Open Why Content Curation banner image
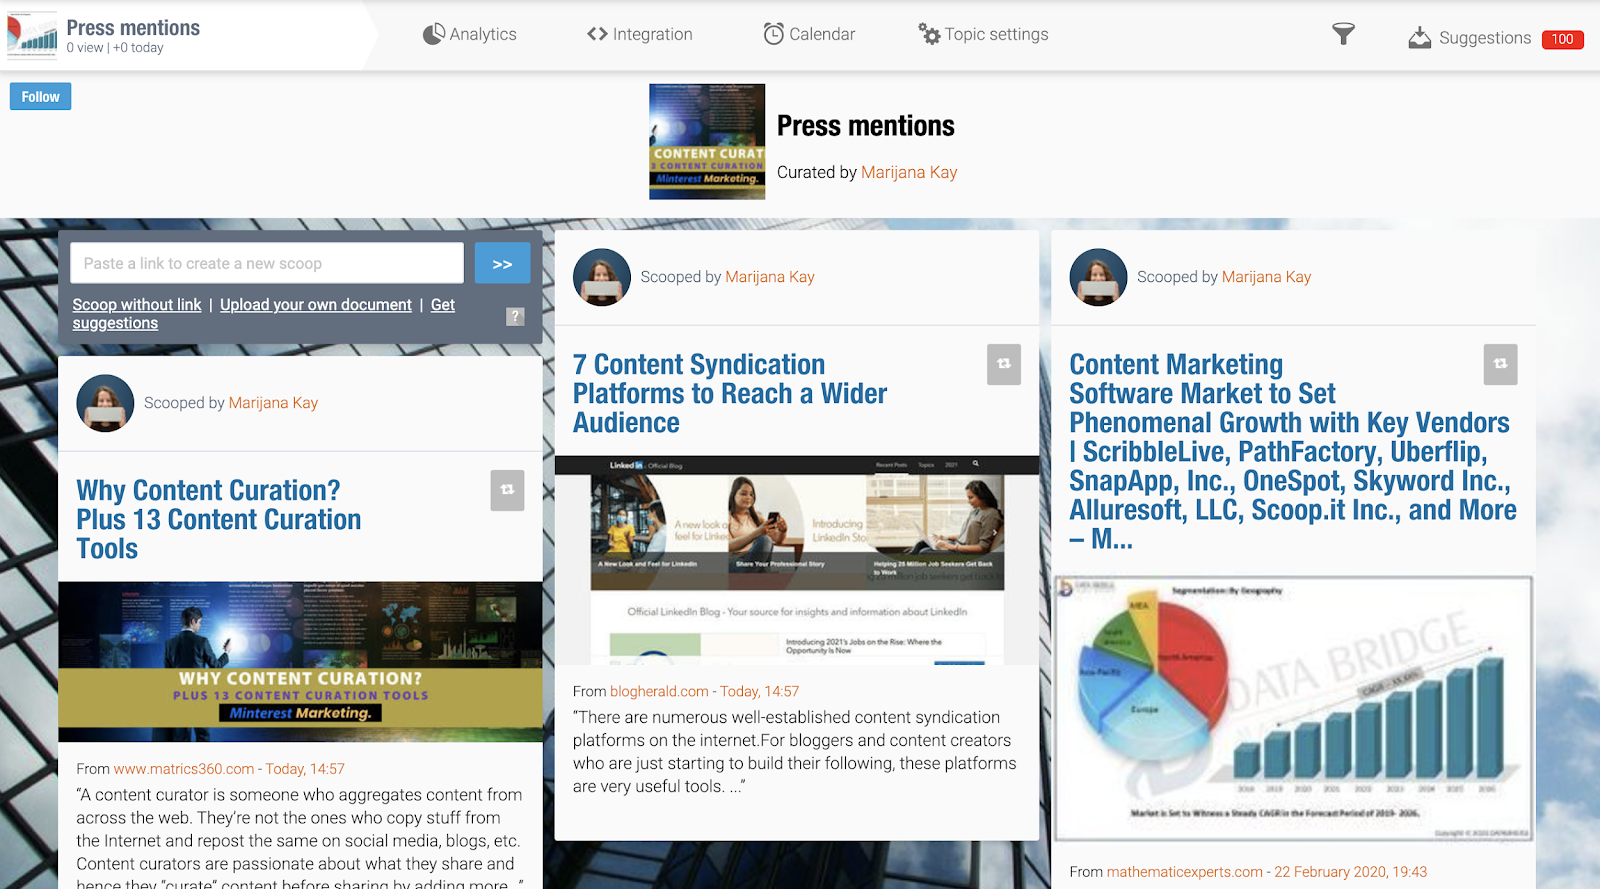Screen dimensions: 1600x889 click(x=300, y=662)
